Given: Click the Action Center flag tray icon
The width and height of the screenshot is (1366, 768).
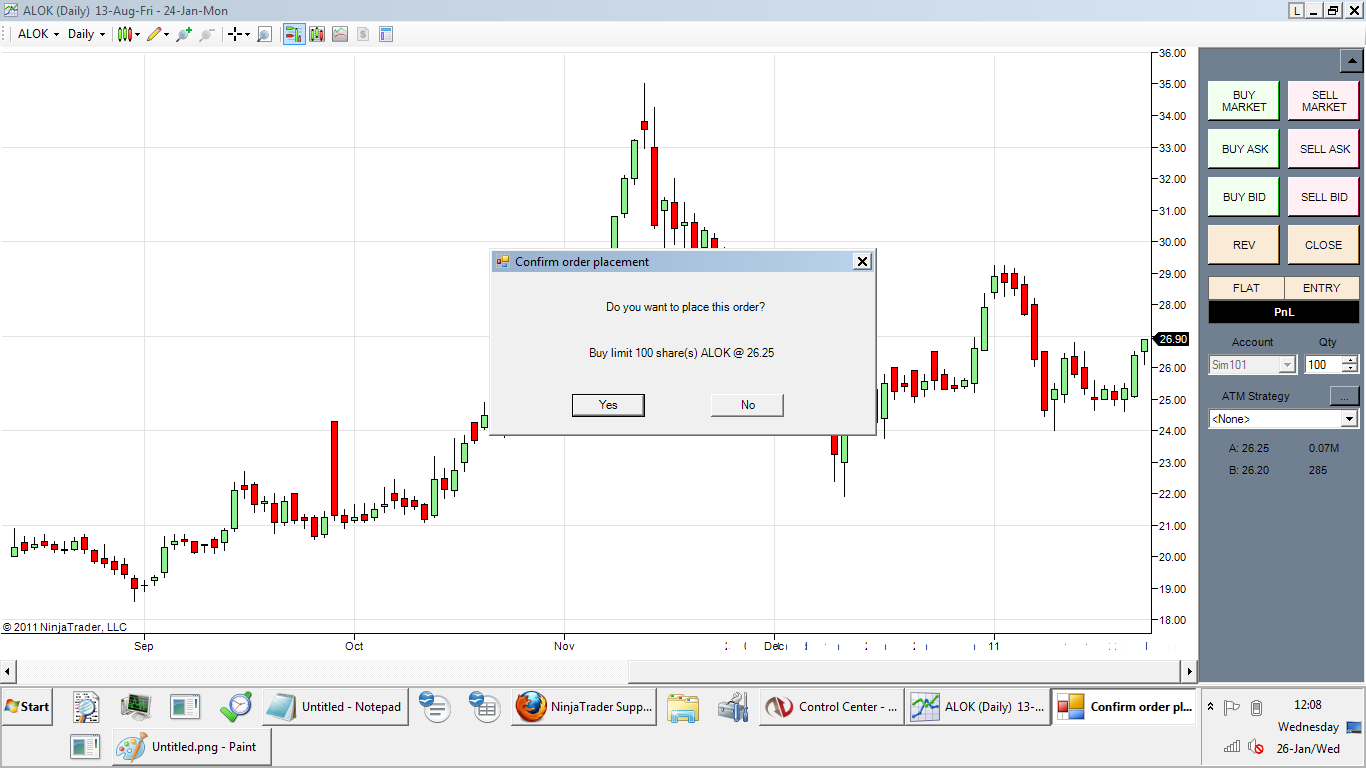Looking at the screenshot, I should click(x=1233, y=707).
